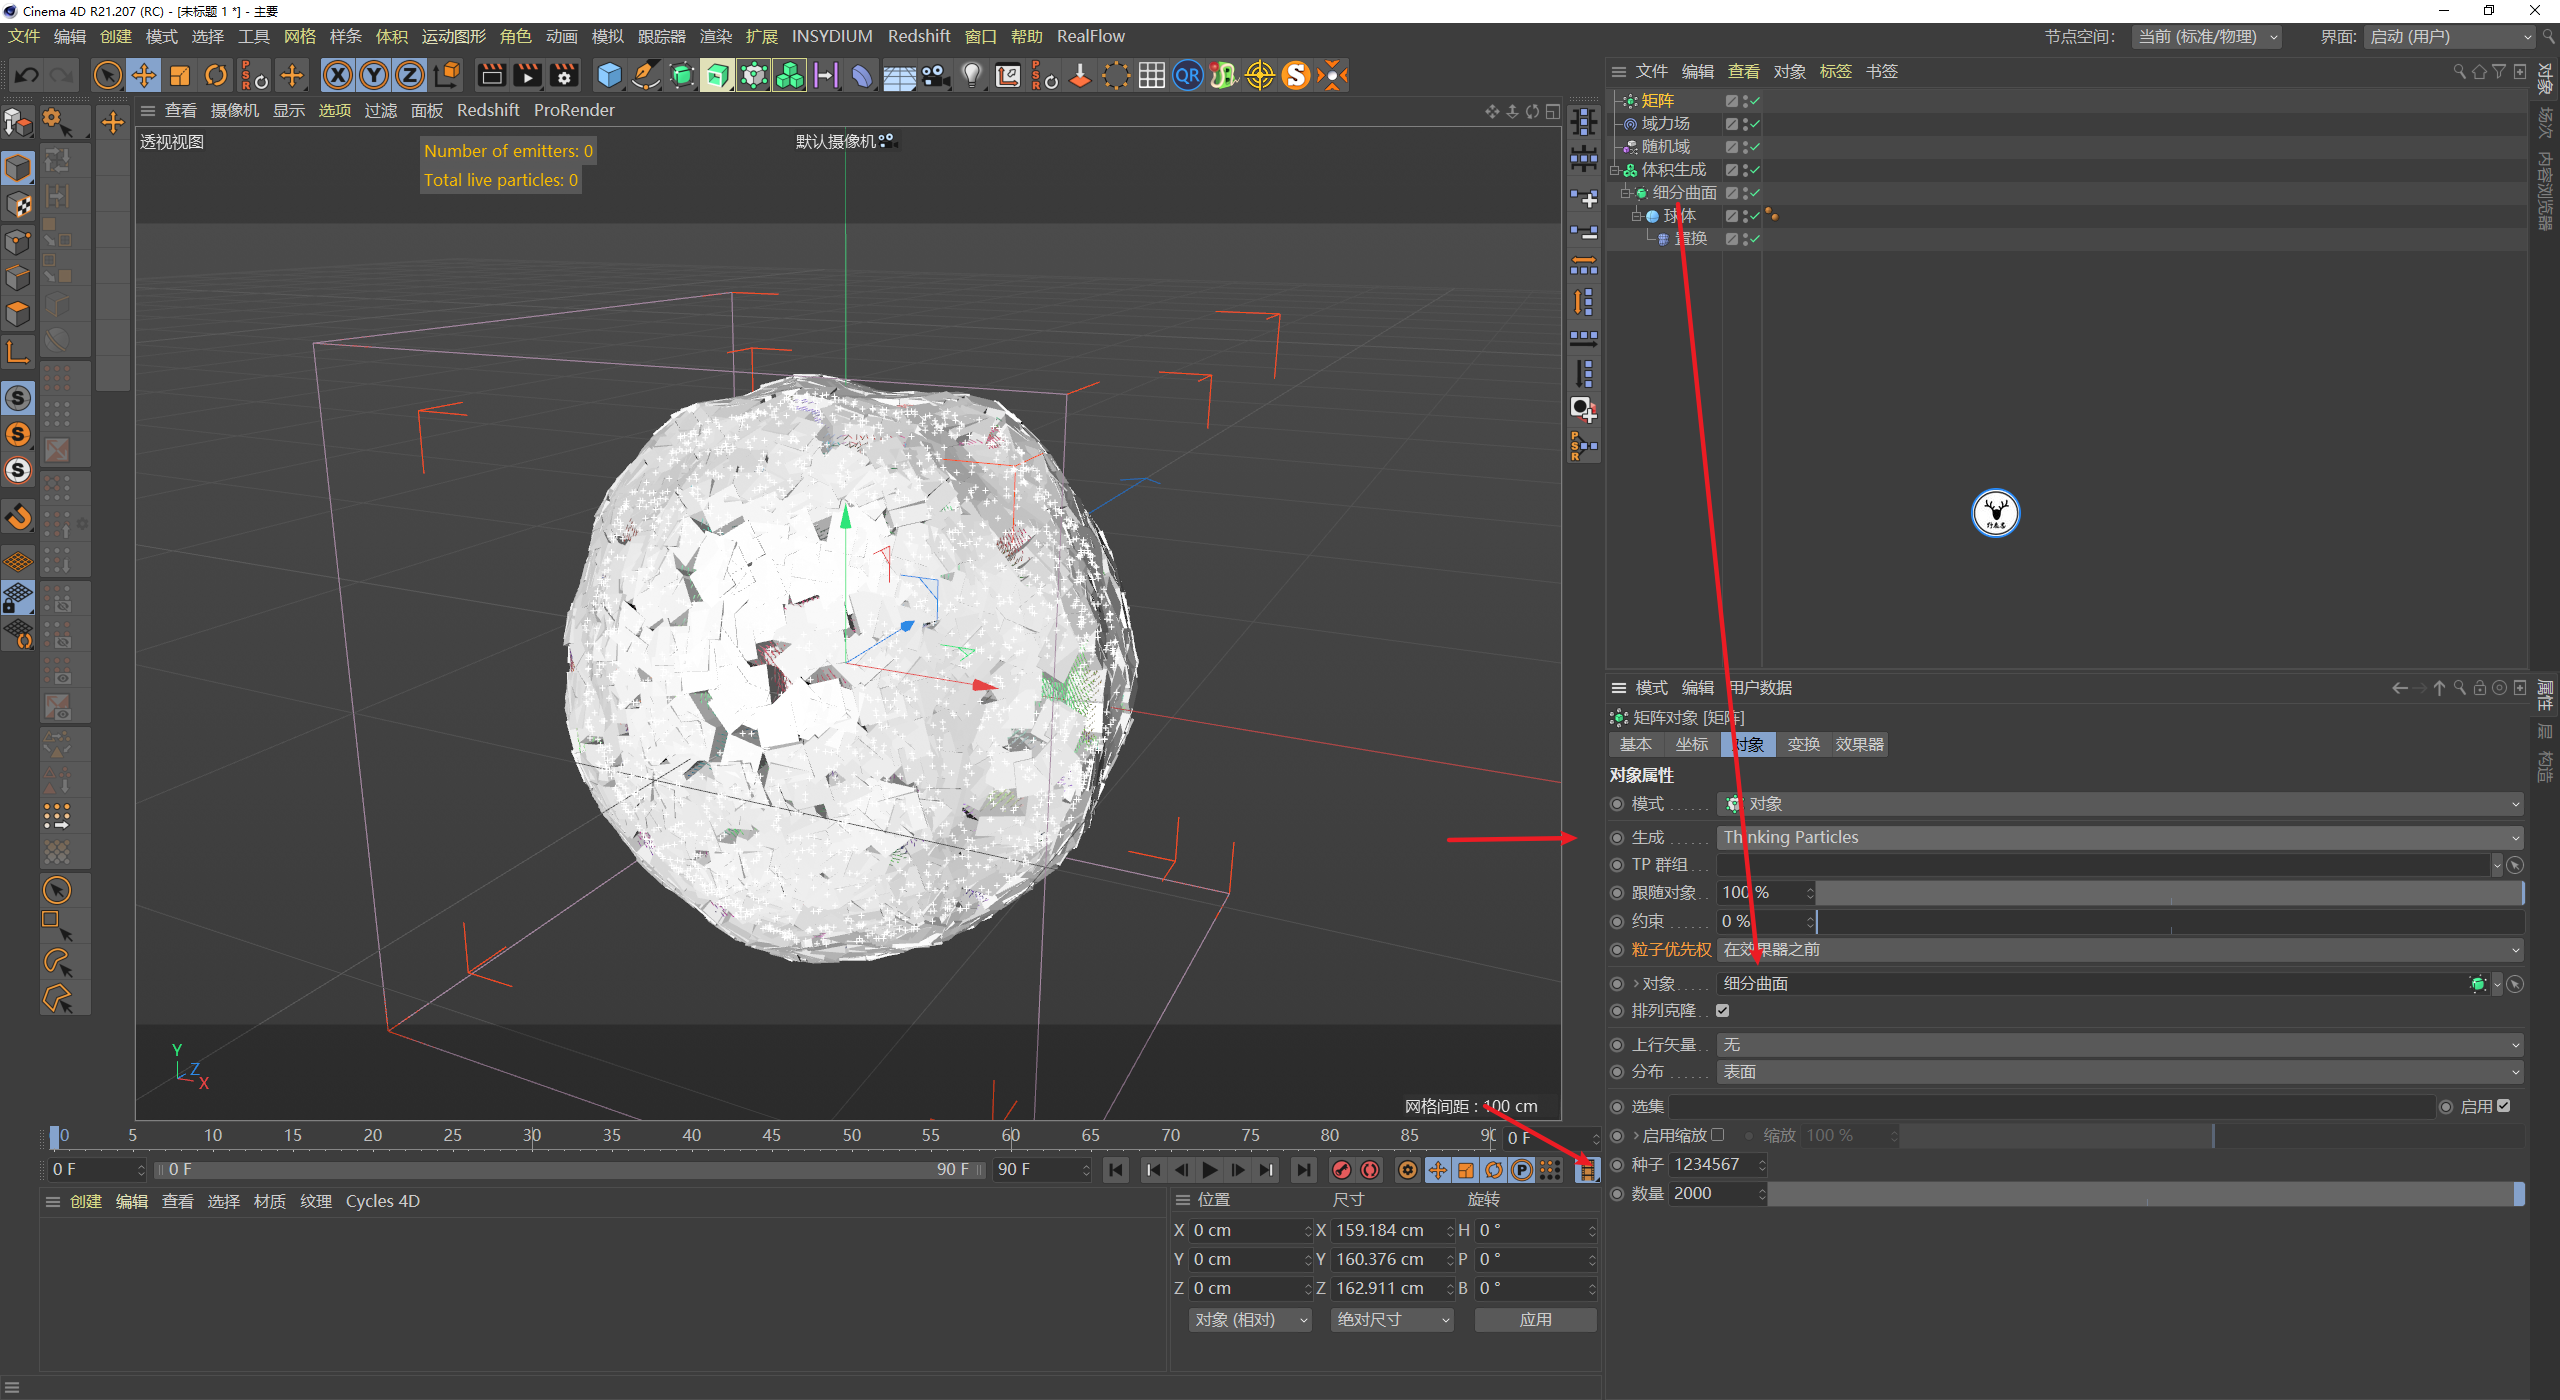Adjust the 跟随对象 slider

2170,893
